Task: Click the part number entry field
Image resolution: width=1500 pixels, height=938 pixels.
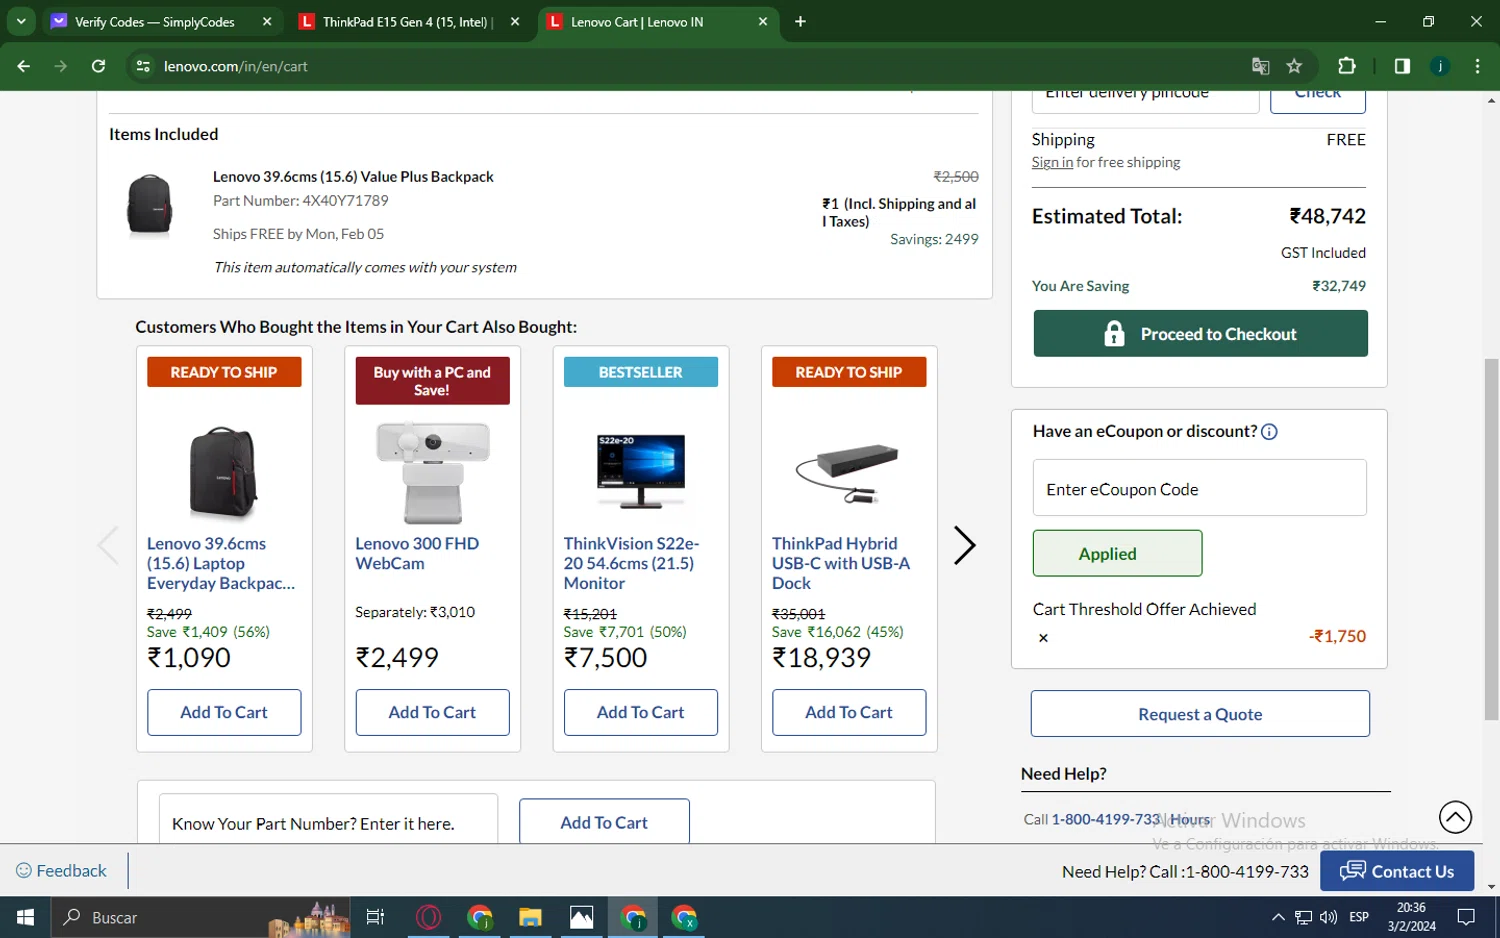Action: tap(328, 820)
